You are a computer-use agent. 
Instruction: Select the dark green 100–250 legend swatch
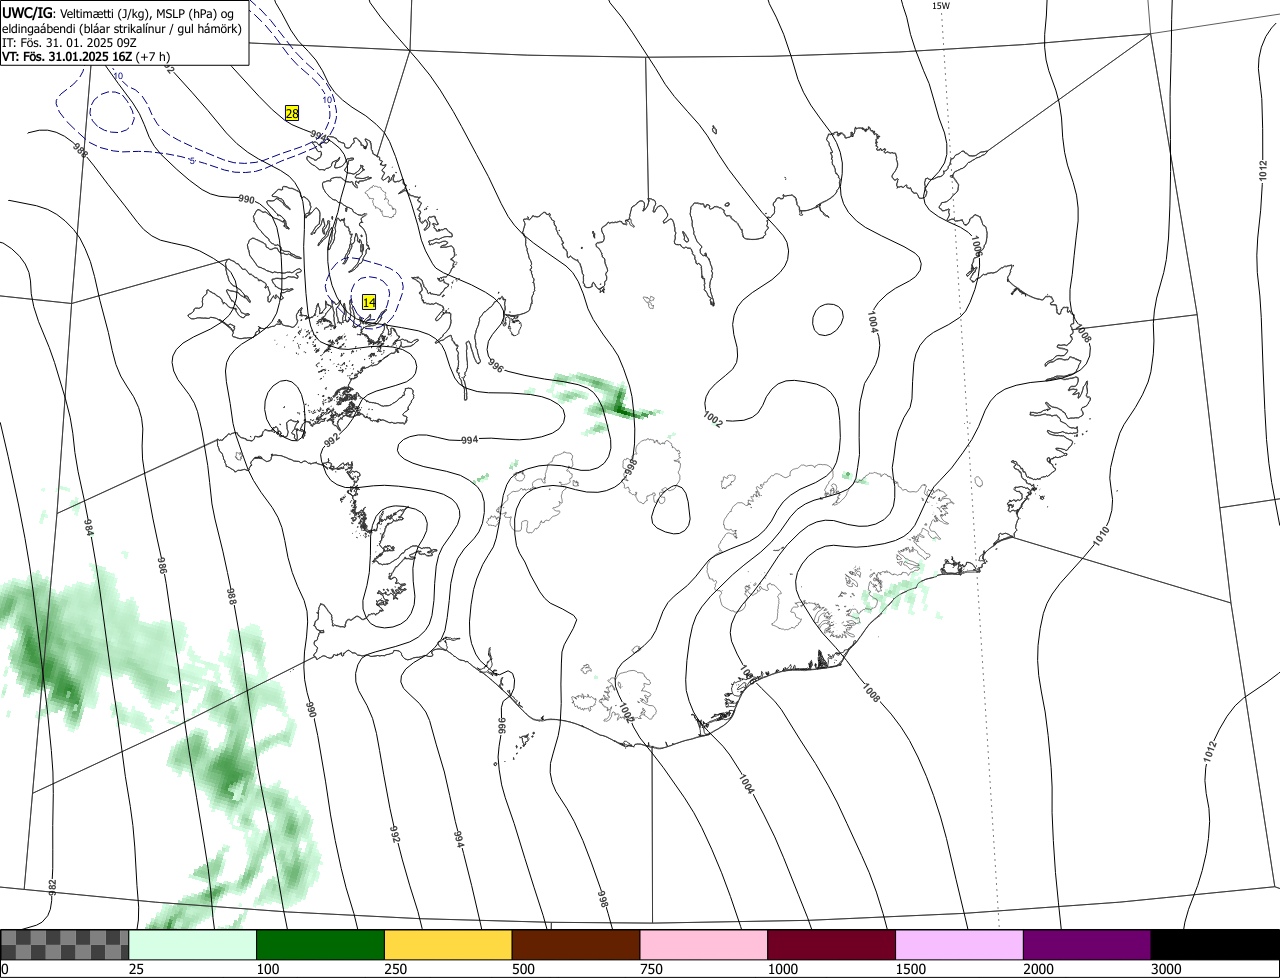pos(321,944)
